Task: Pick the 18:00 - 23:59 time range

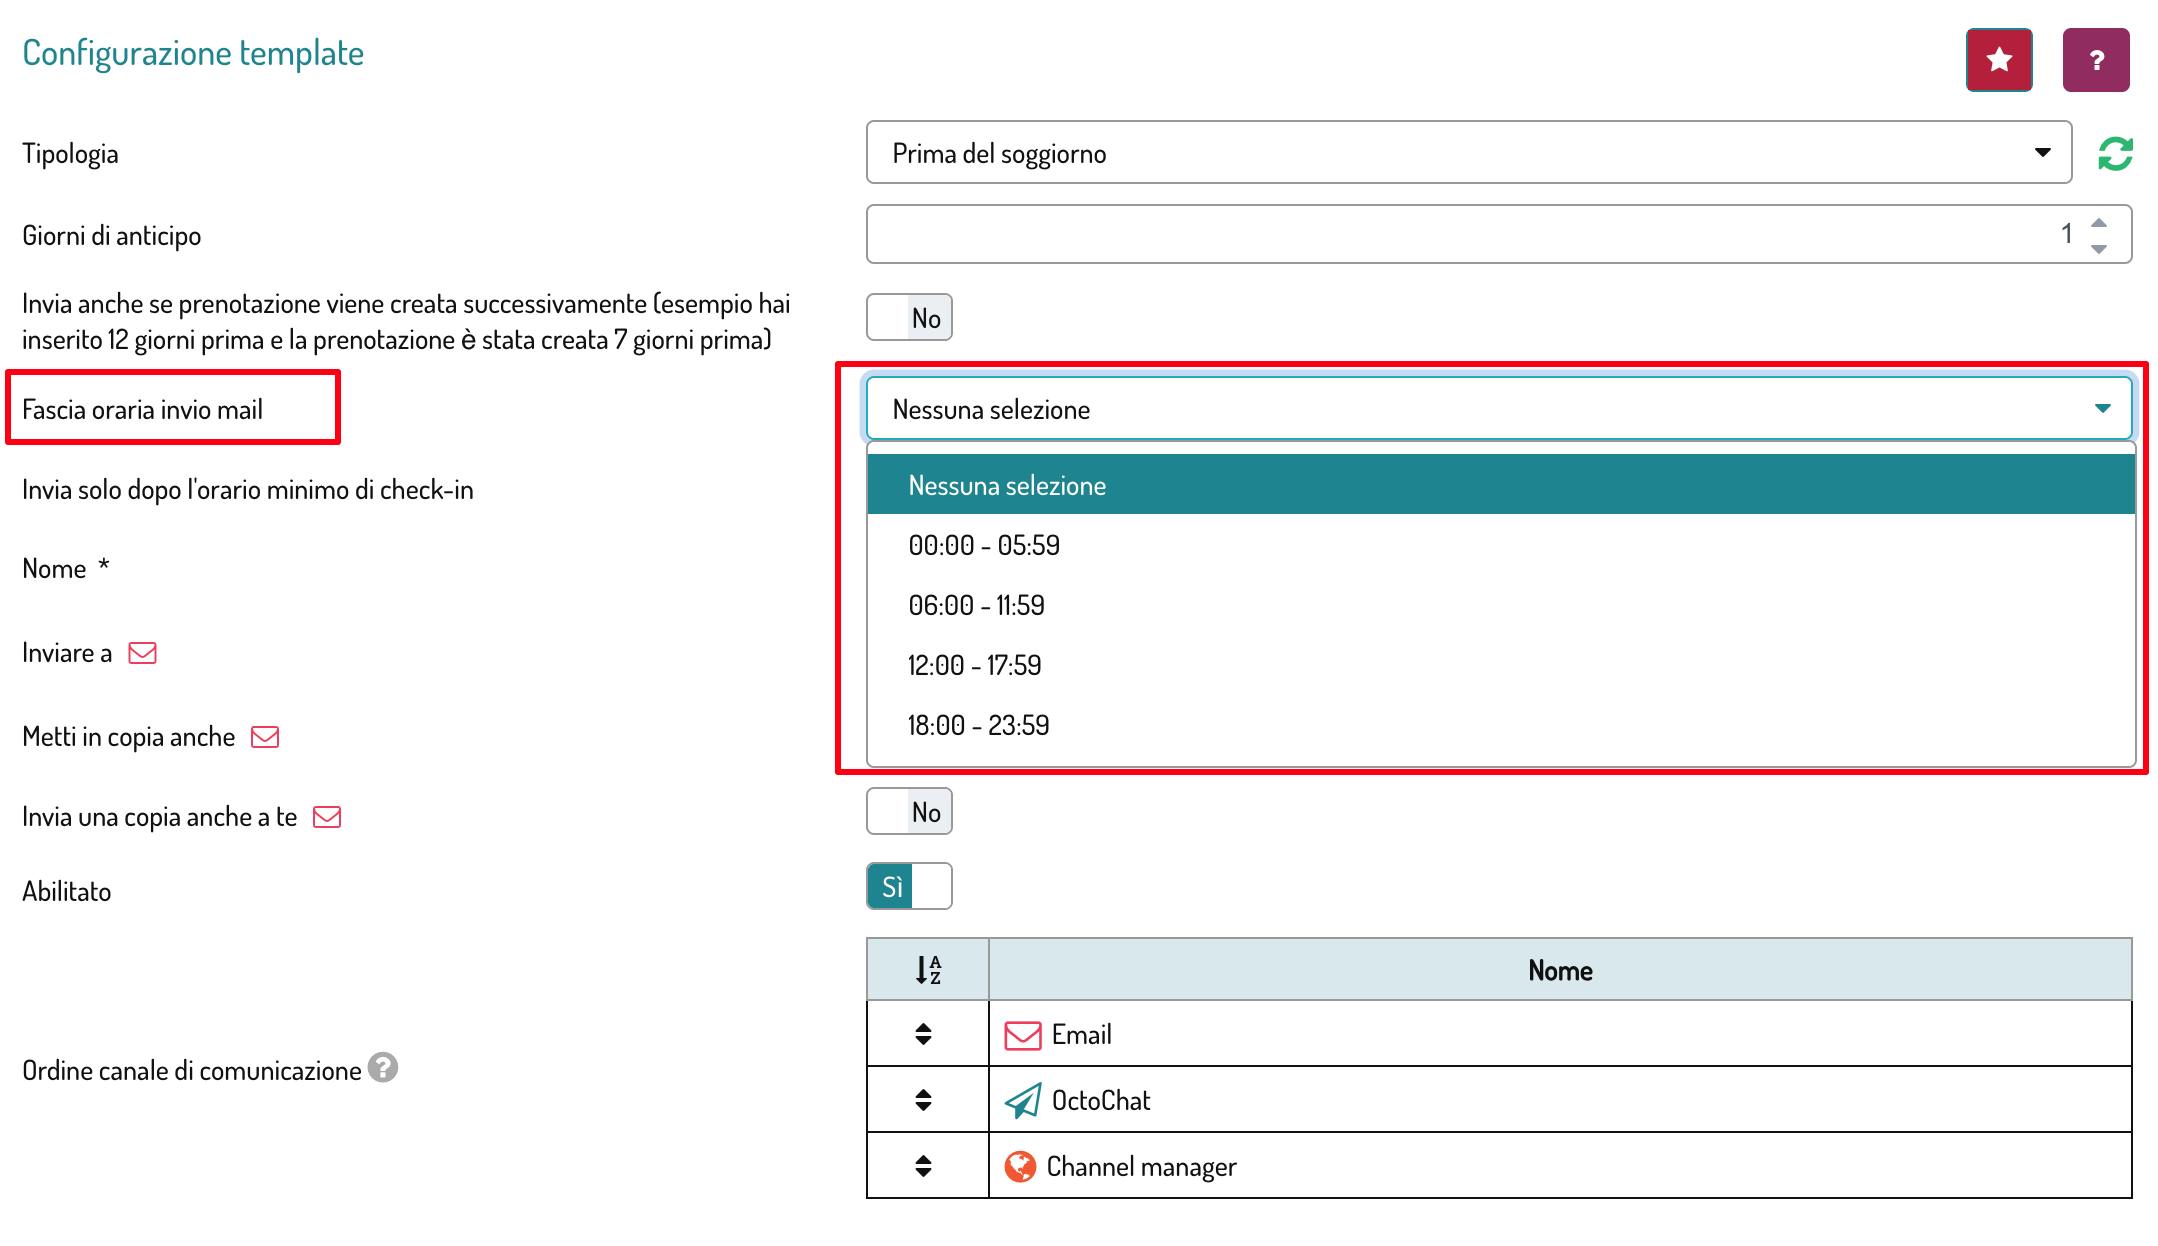Action: tap(978, 725)
